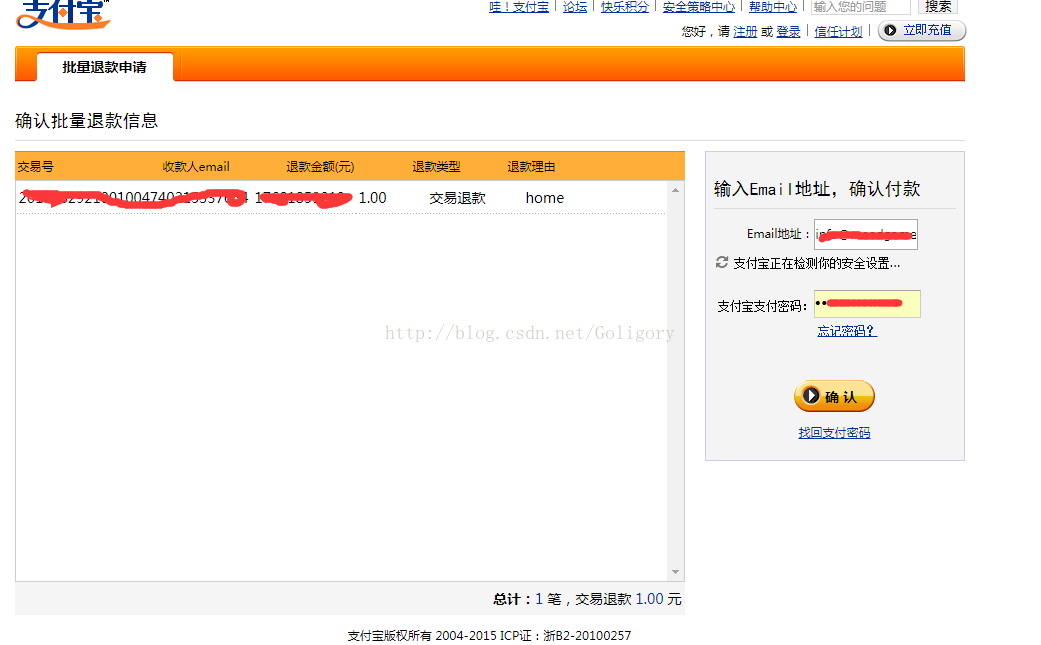Click the 忘记密码? link
Screen dimensions: 1041x645
pyautogui.click(x=847, y=330)
